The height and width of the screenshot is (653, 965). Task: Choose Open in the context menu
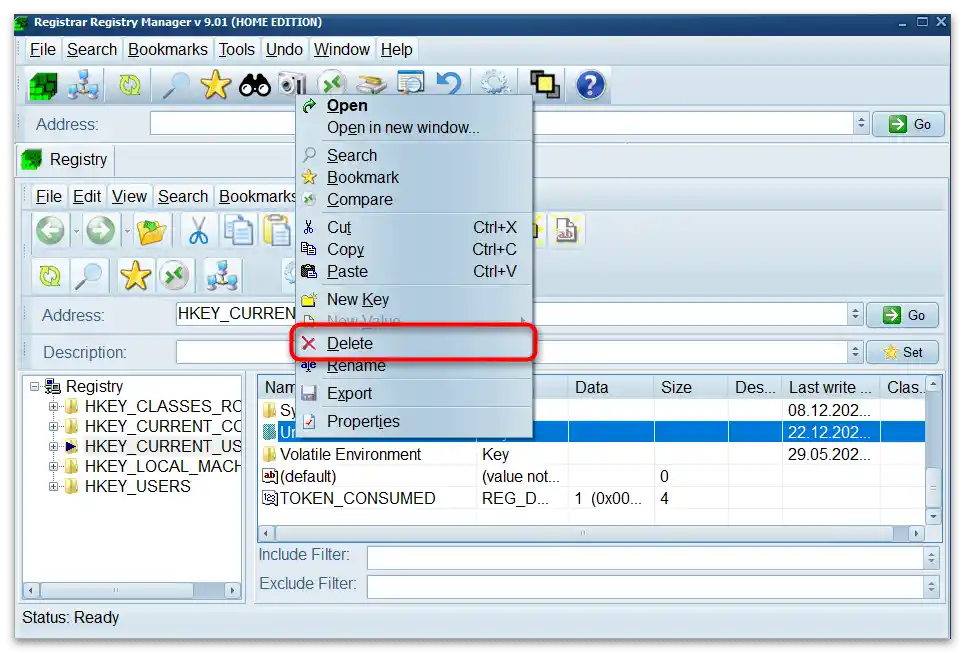(x=414, y=105)
